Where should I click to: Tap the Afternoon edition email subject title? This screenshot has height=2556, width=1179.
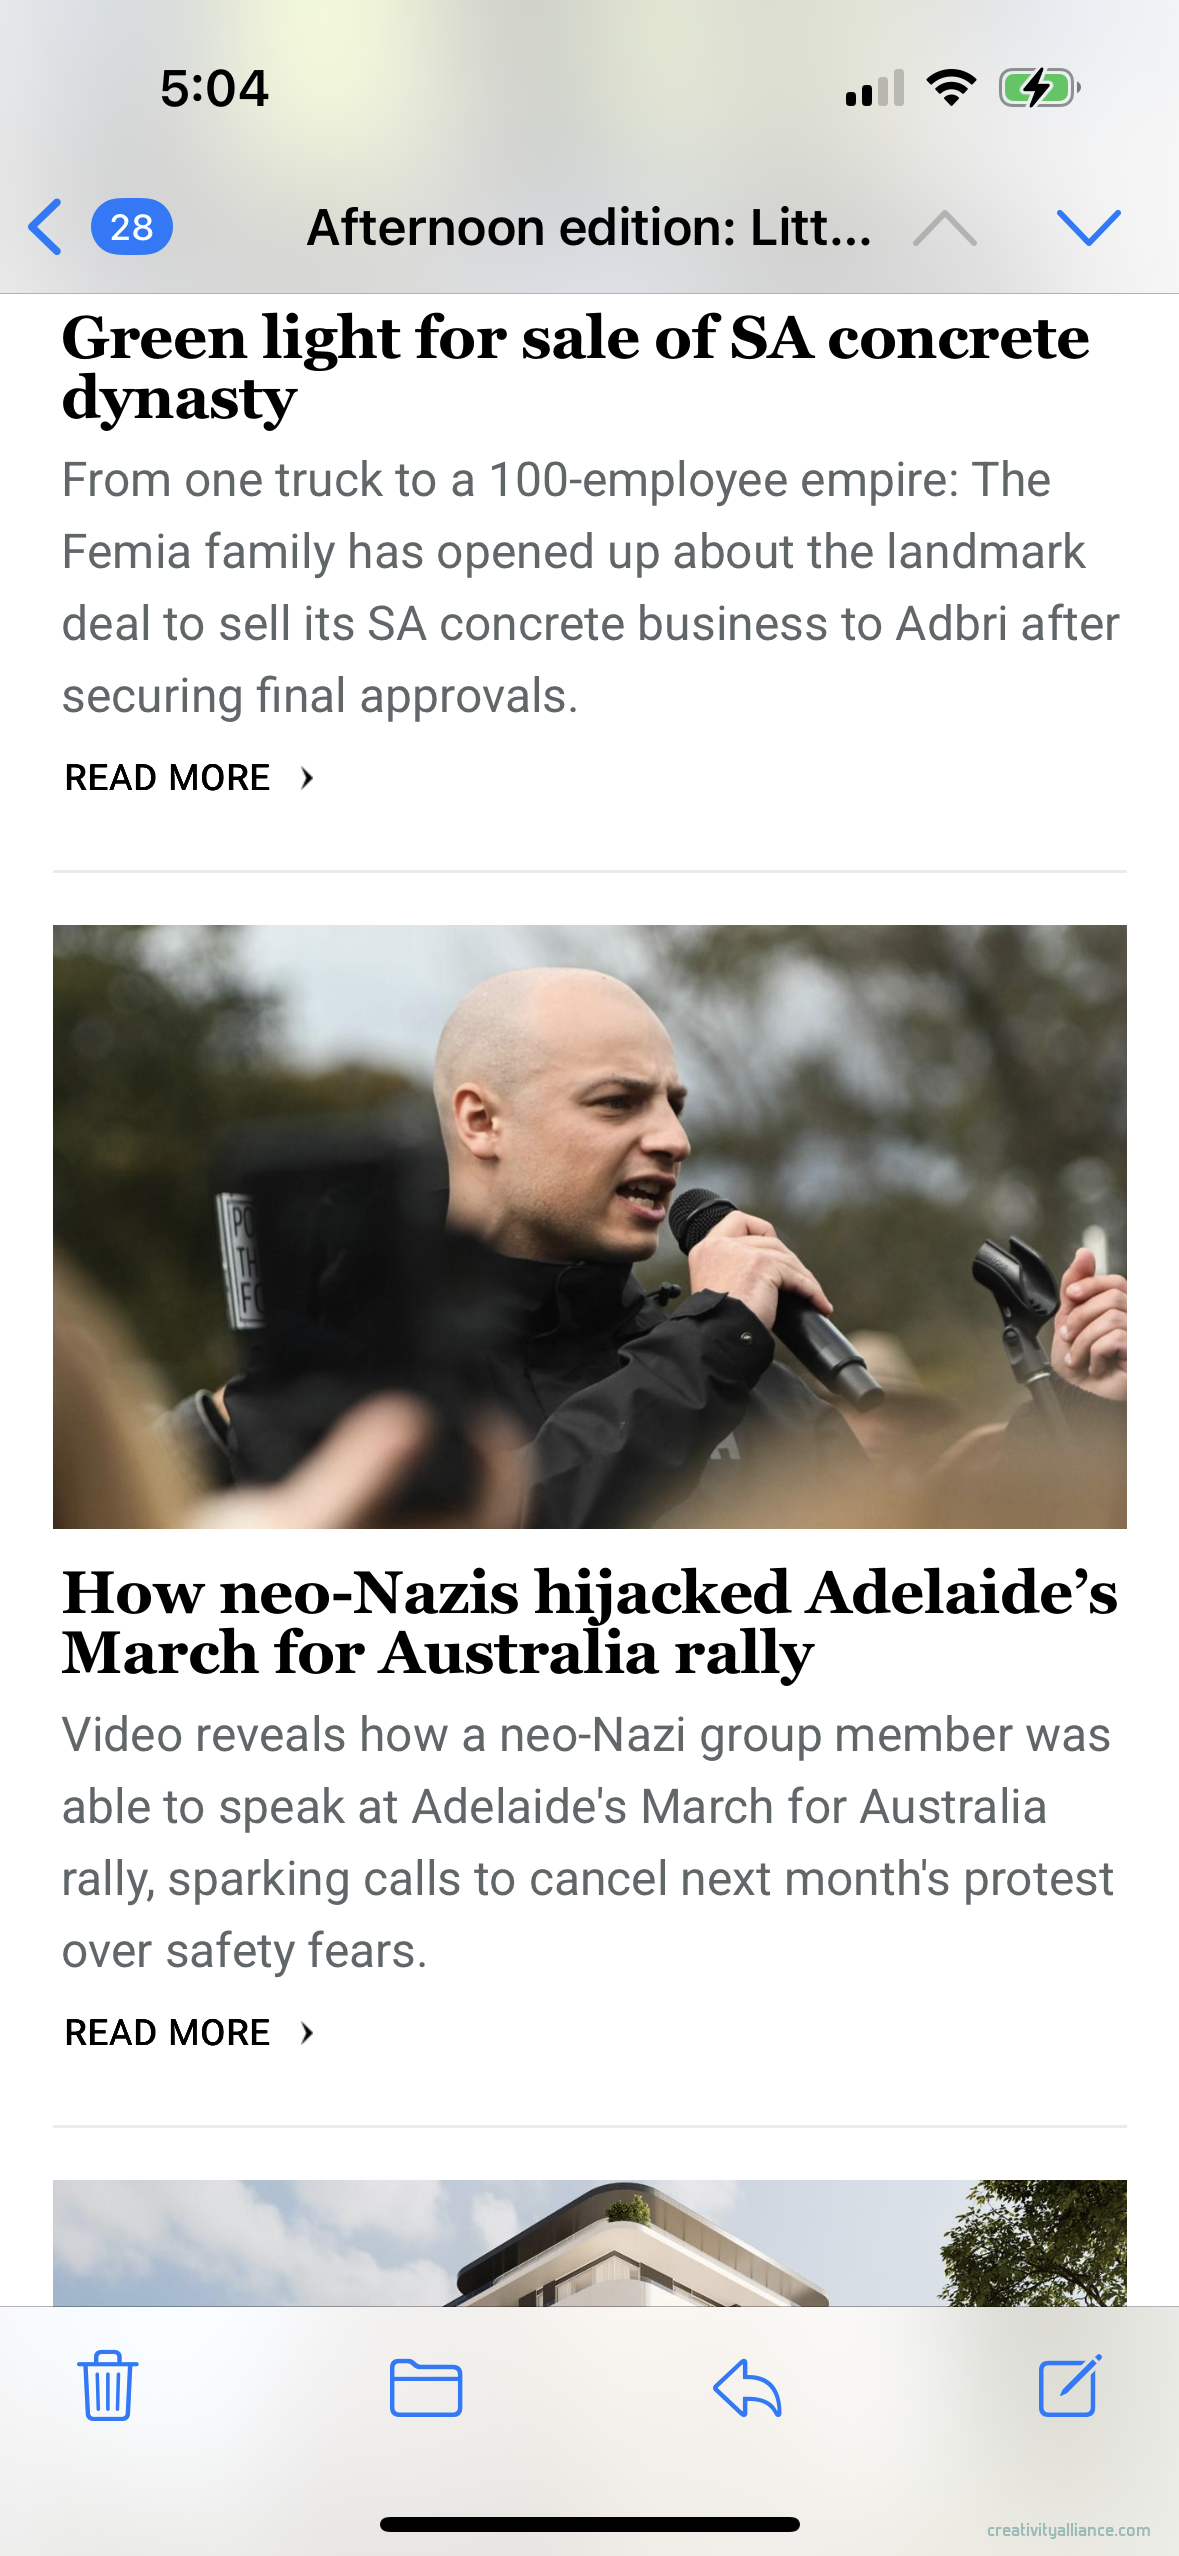[590, 227]
